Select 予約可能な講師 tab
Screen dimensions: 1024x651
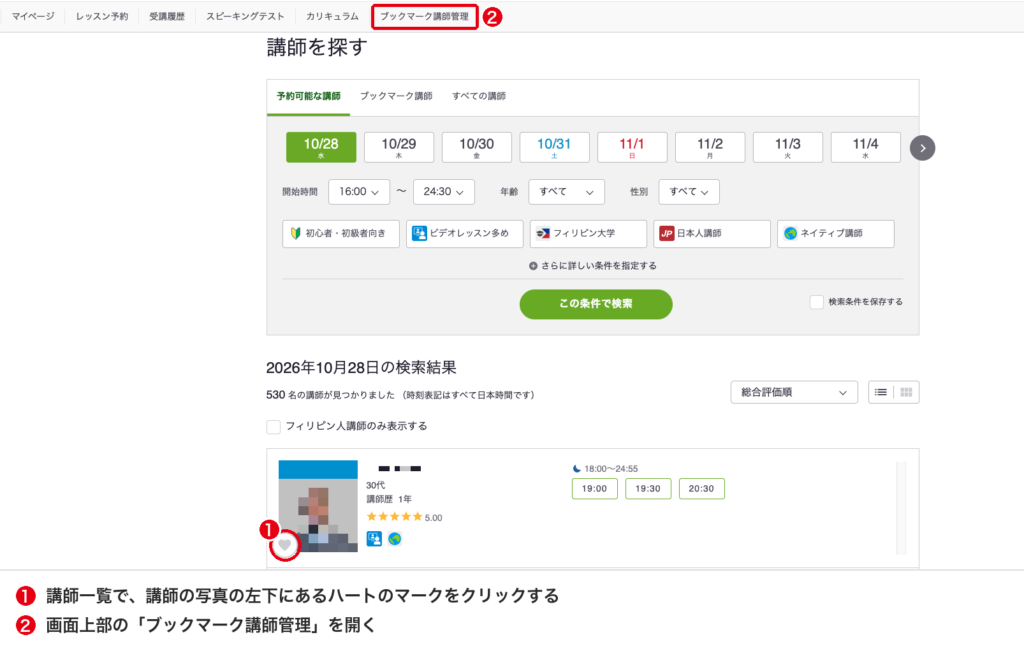click(308, 97)
